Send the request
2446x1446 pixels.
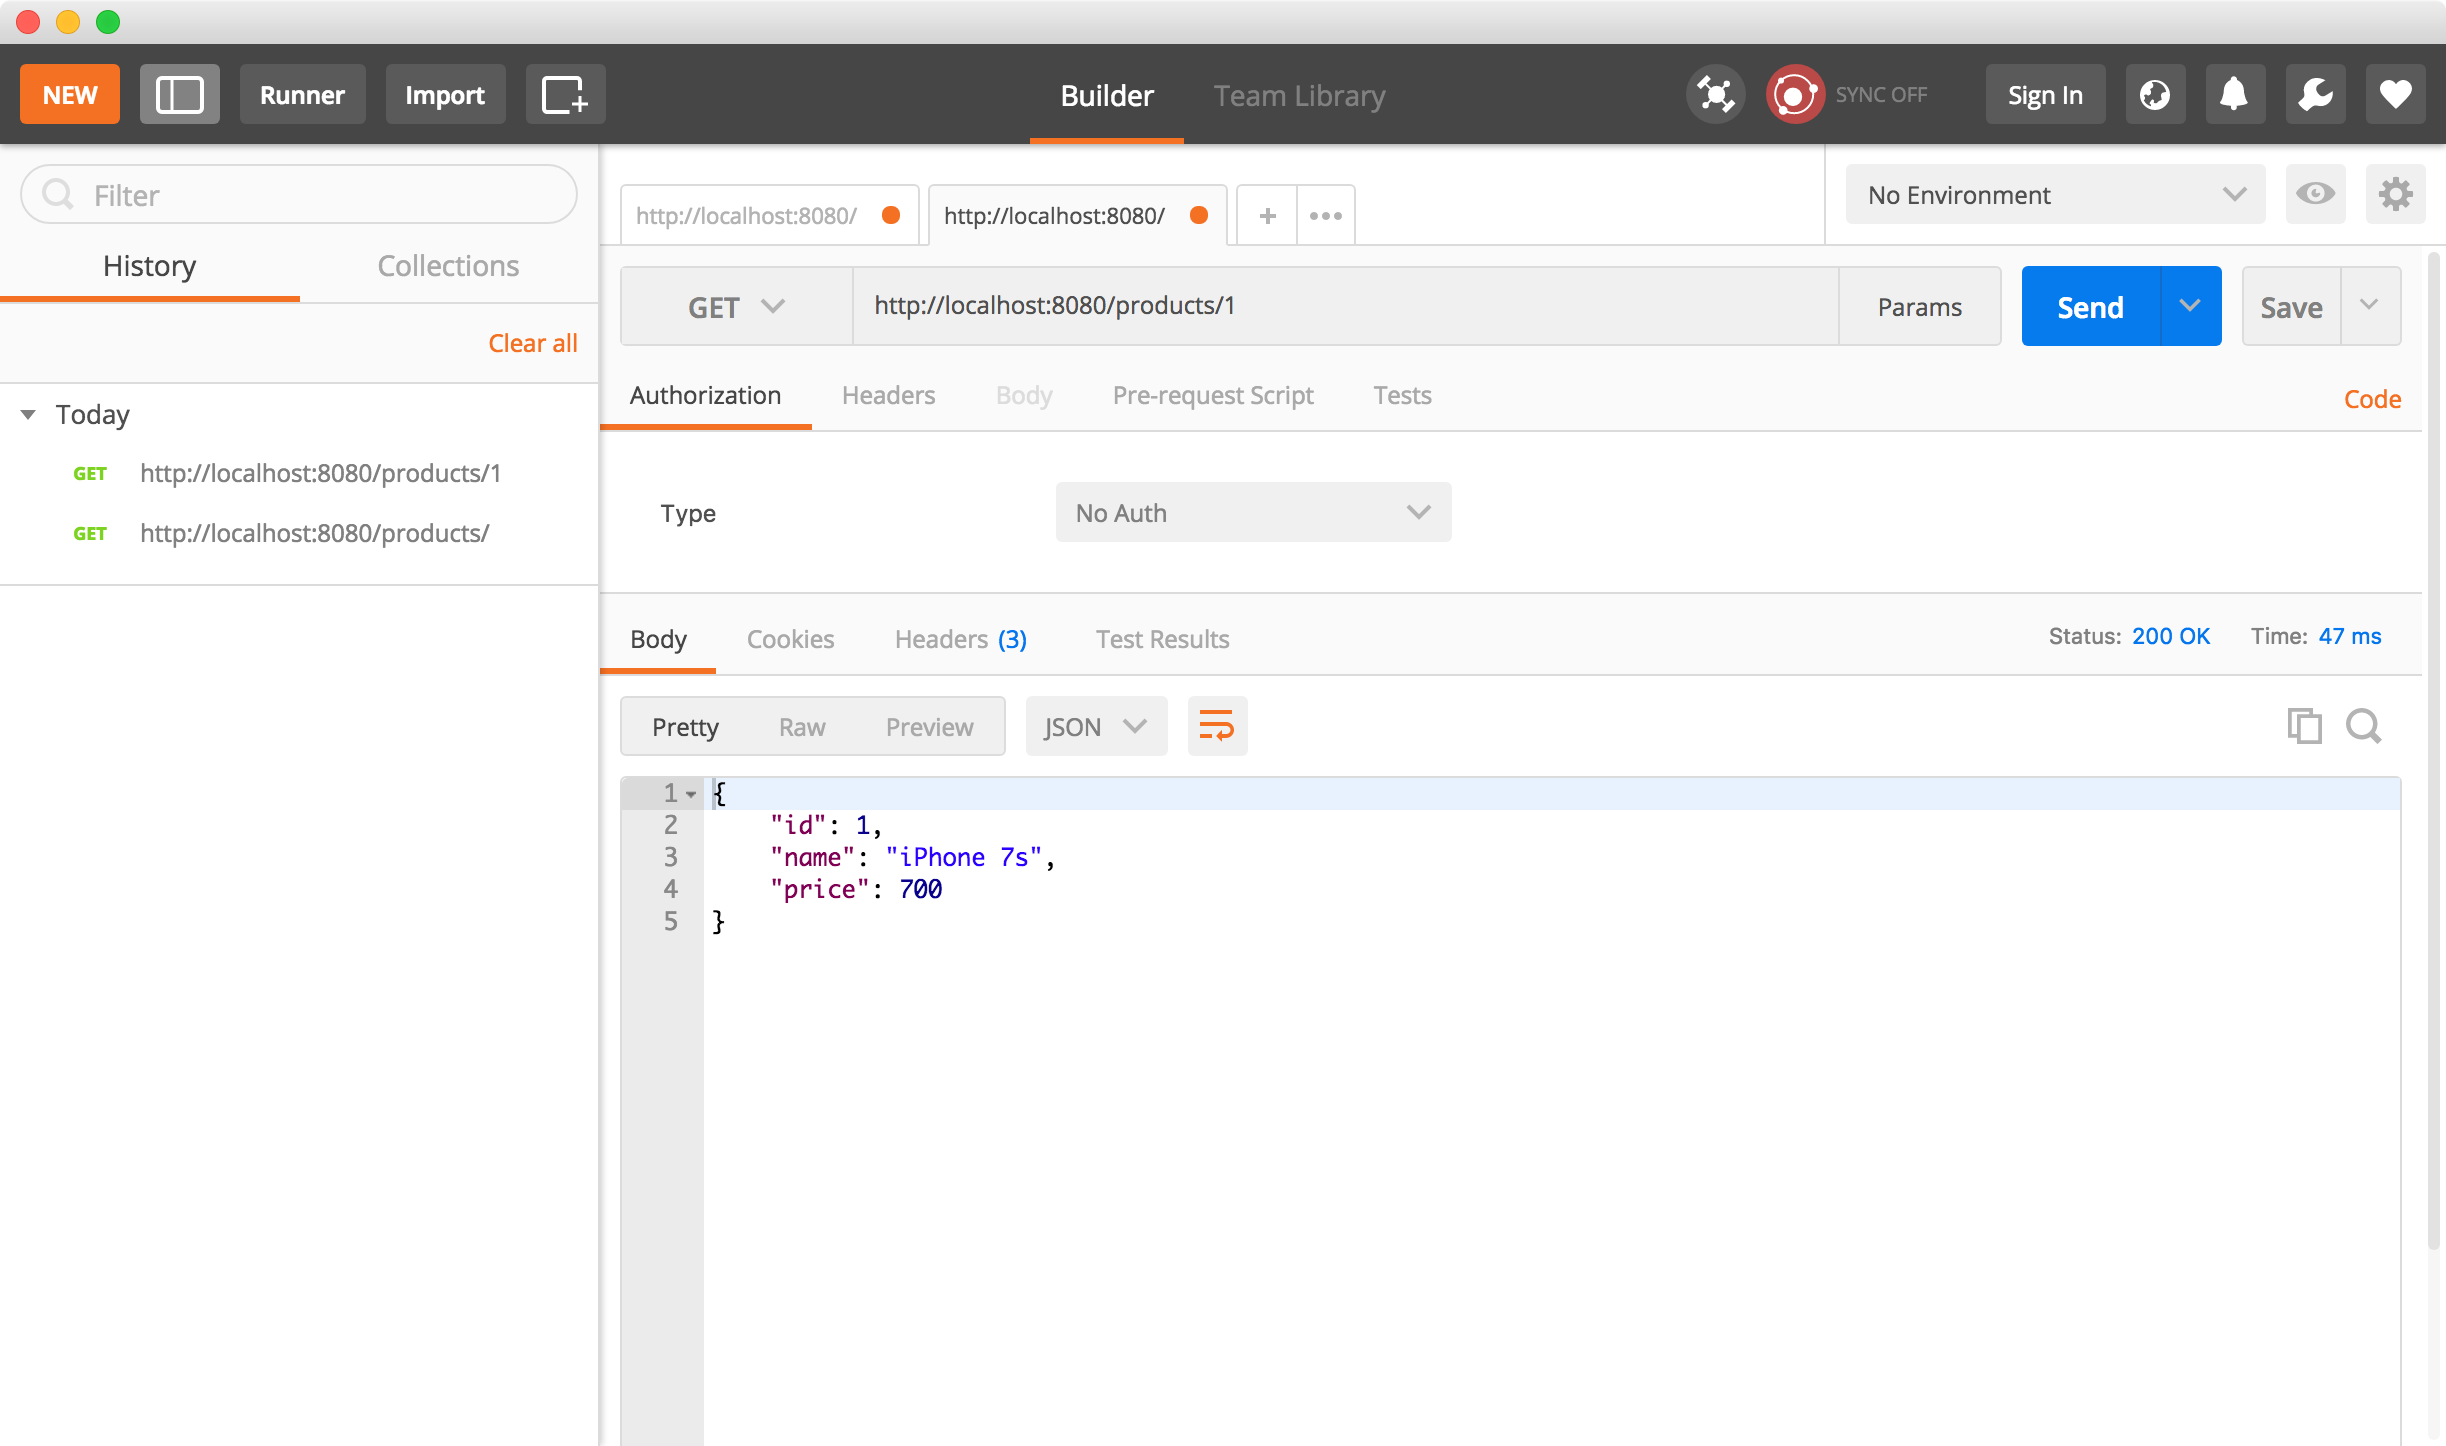click(x=2090, y=307)
